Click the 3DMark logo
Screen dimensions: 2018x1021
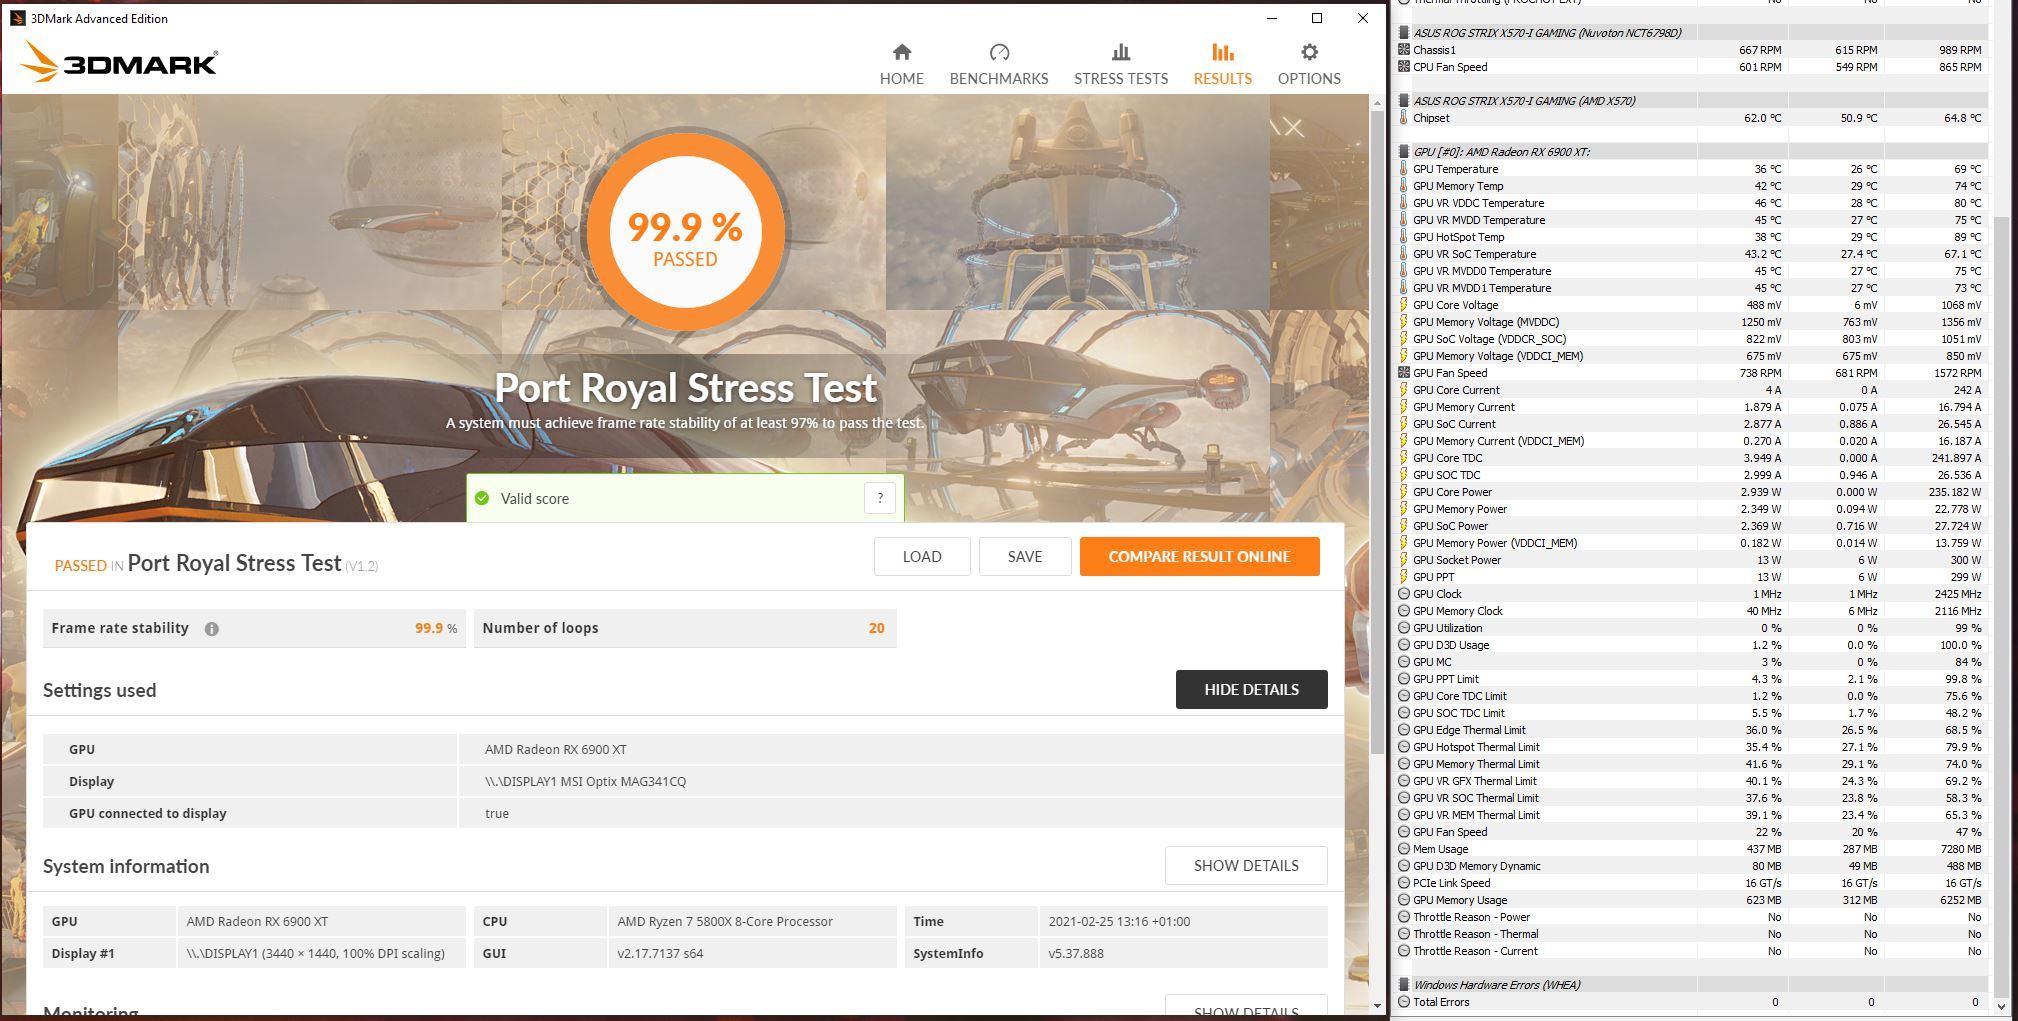[x=118, y=62]
